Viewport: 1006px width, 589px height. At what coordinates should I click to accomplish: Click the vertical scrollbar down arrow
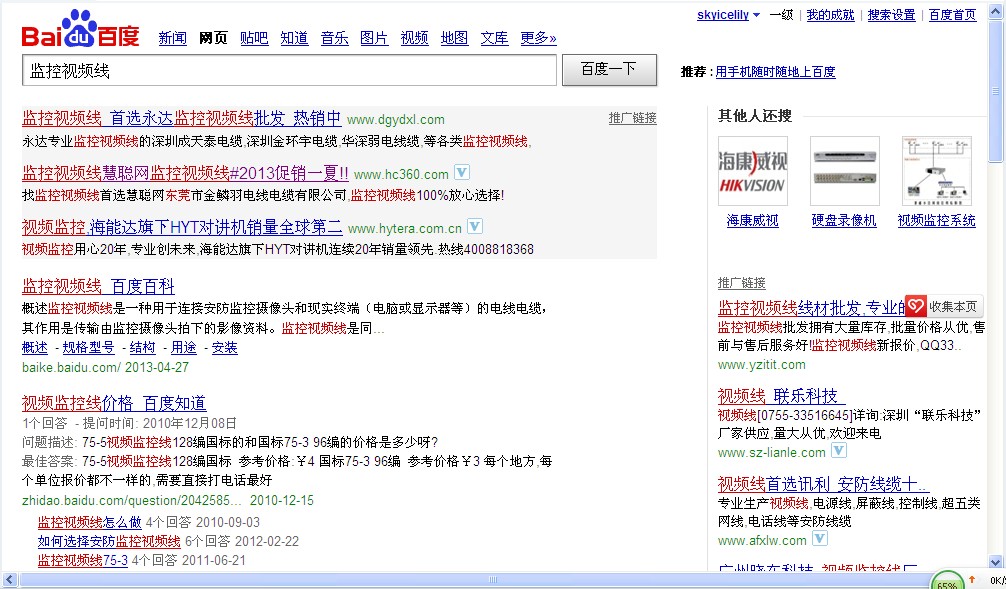tap(996, 562)
